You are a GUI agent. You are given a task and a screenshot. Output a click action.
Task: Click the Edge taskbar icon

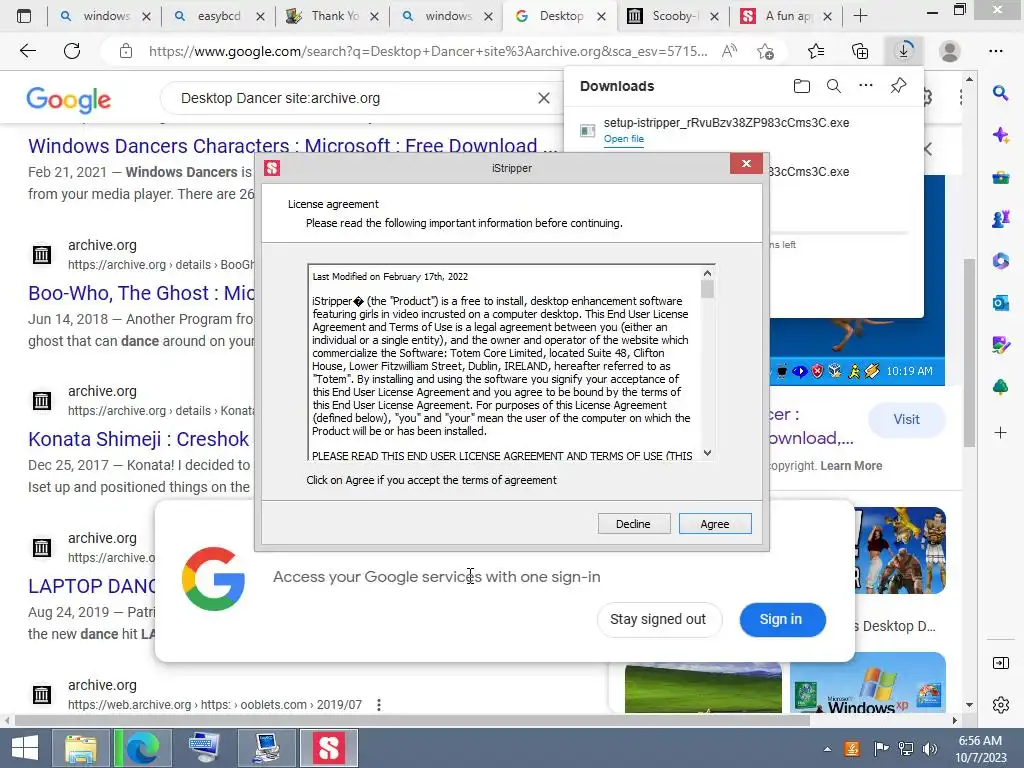pos(142,748)
